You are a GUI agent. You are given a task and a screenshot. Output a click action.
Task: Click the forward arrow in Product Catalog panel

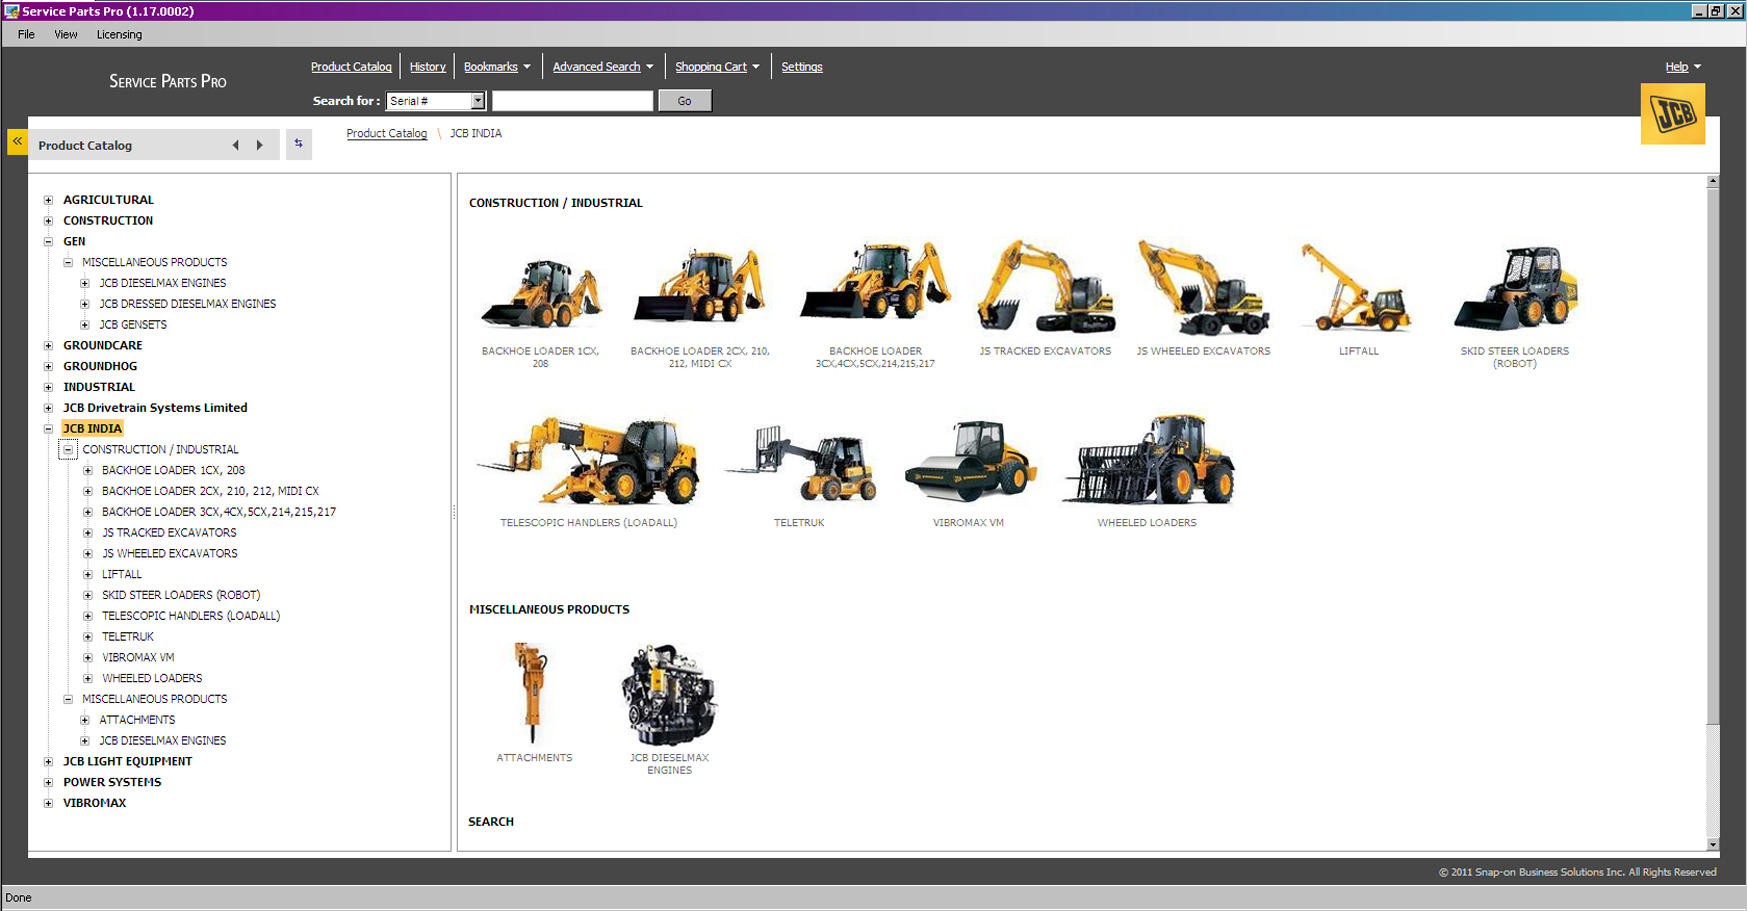[260, 145]
